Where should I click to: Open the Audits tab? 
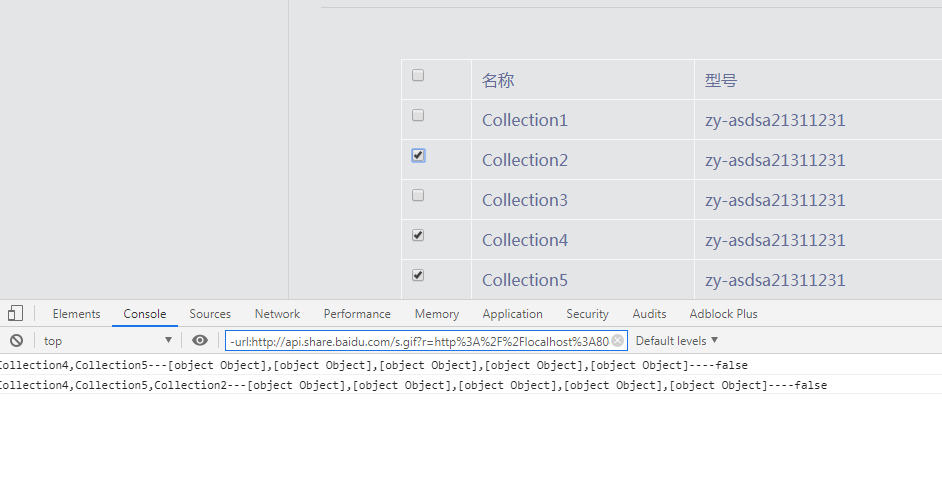[649, 314]
